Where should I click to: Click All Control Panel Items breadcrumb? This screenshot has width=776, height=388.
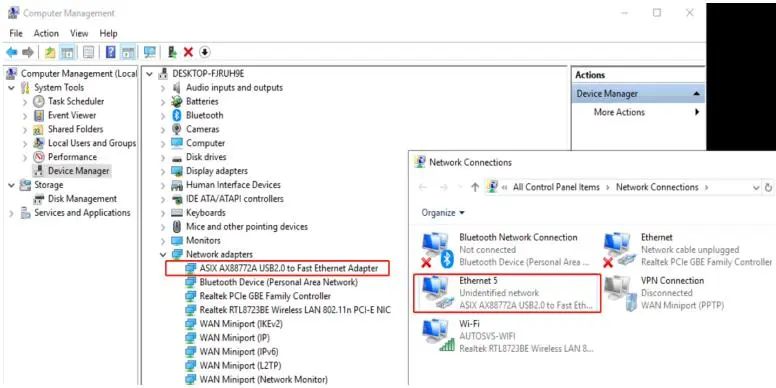[556, 188]
